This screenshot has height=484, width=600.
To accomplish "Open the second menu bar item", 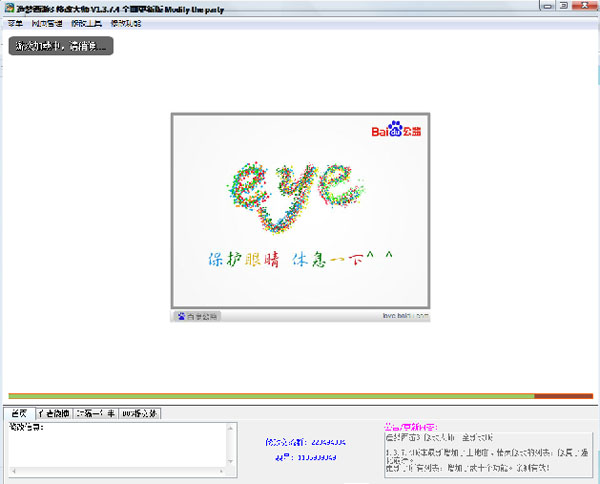I will tap(47, 23).
